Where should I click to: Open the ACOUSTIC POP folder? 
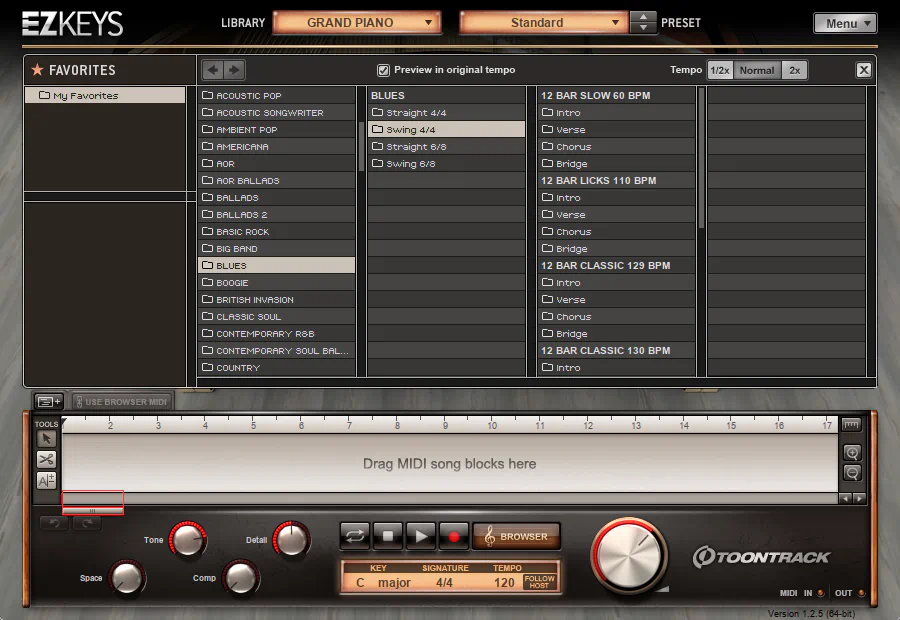pos(277,95)
